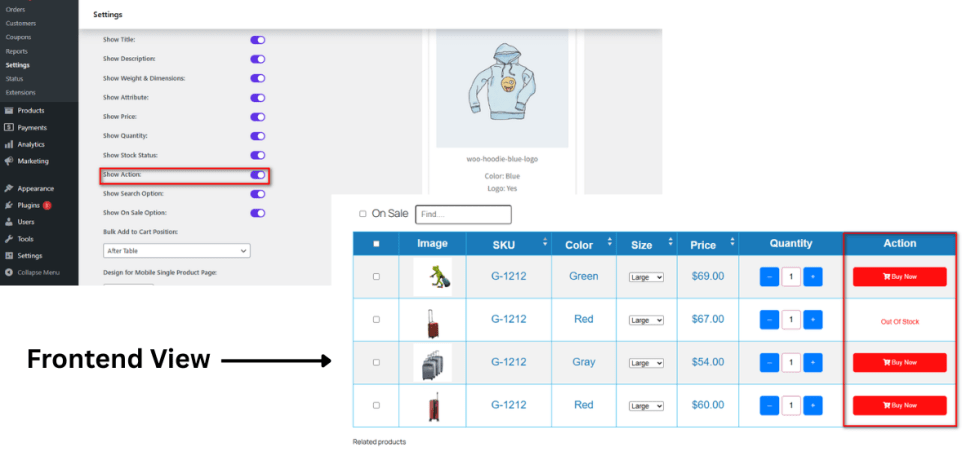Open the Users person icon
Viewport: 980px width, 456px height.
(x=9, y=222)
